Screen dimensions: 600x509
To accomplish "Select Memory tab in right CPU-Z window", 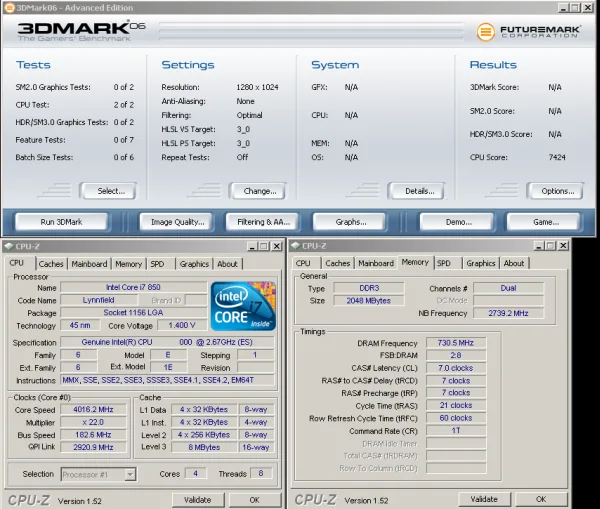I will pos(415,262).
